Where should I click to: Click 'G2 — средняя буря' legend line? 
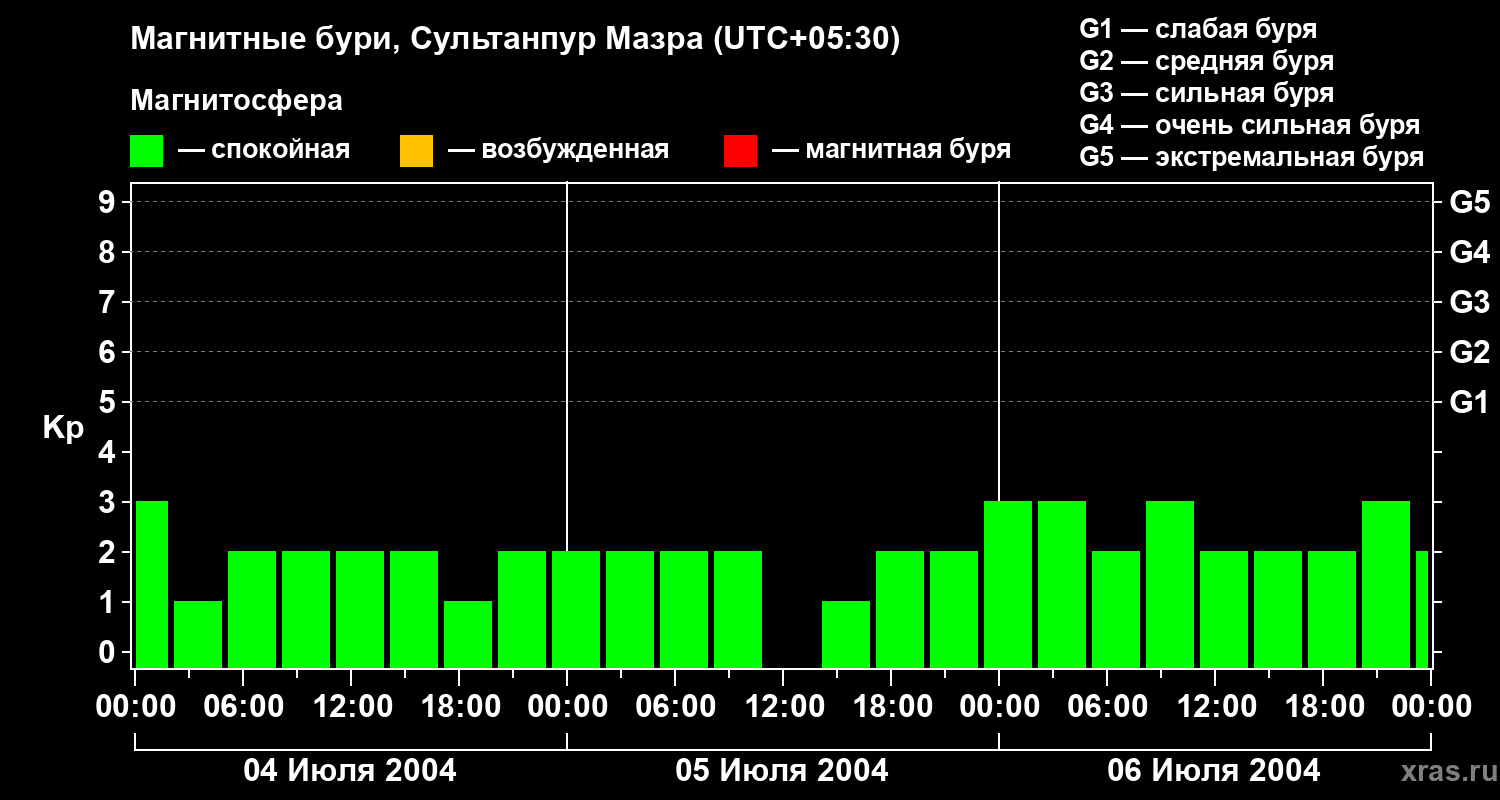[x=1206, y=61]
